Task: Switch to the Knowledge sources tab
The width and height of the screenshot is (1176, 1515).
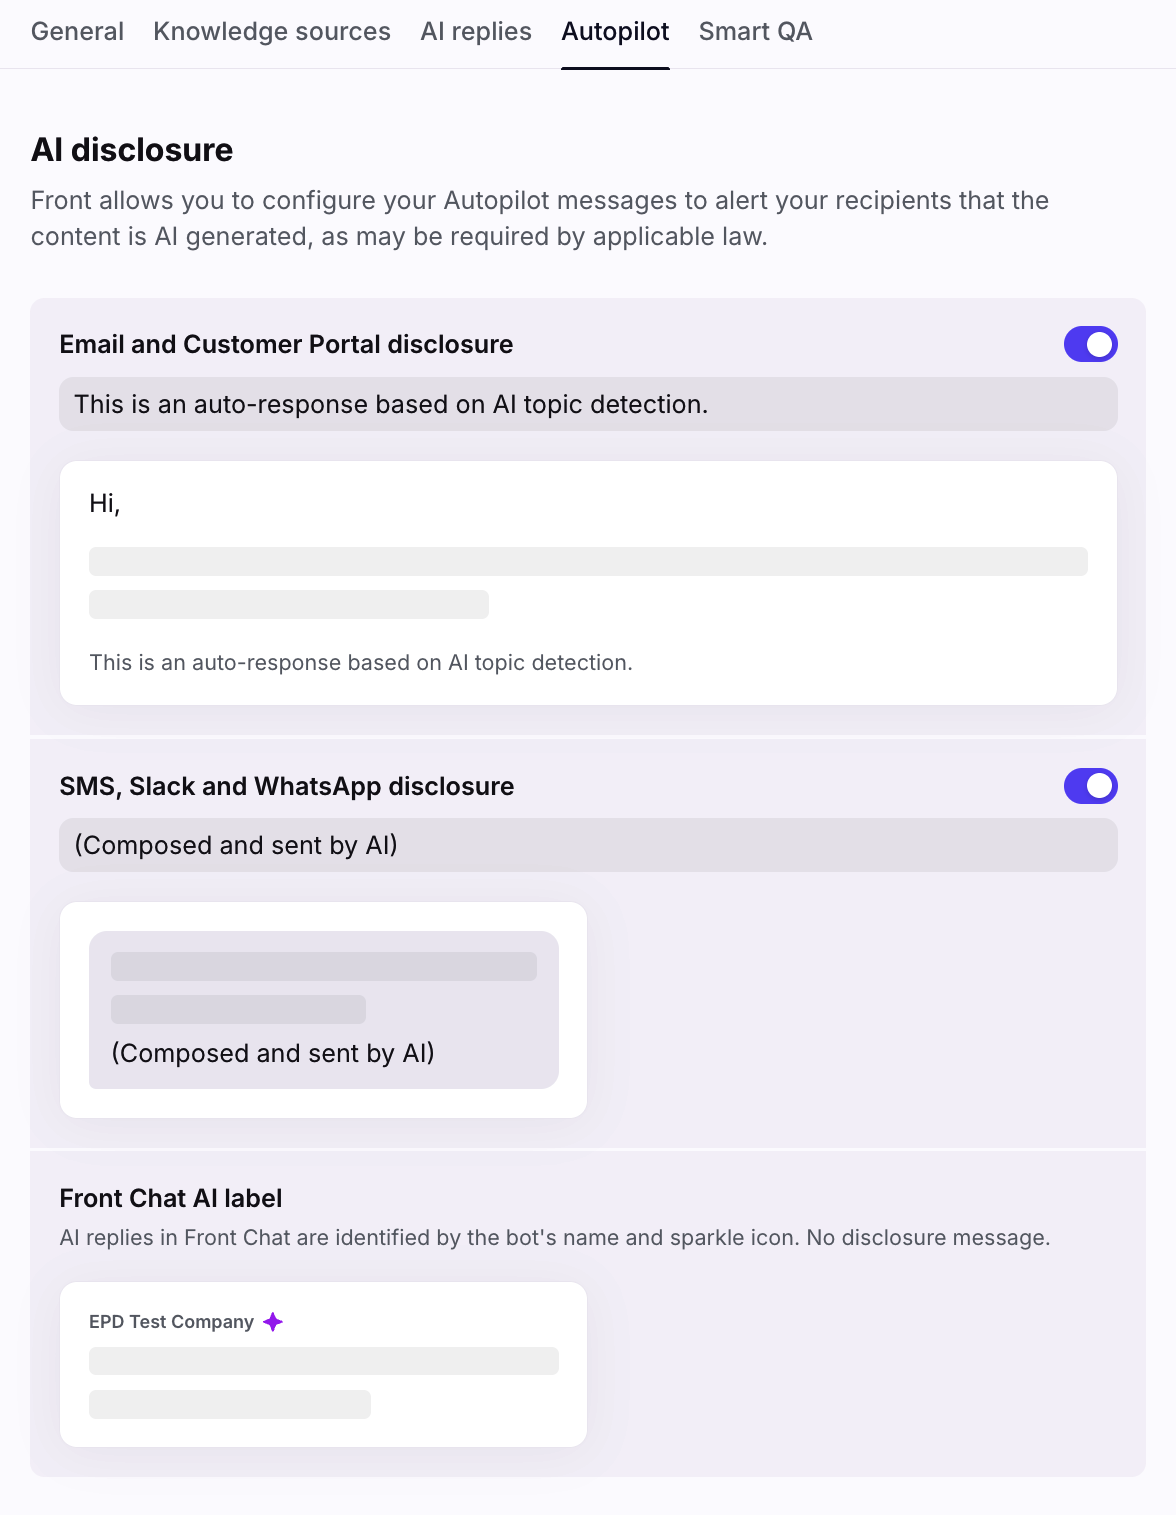Action: [272, 32]
